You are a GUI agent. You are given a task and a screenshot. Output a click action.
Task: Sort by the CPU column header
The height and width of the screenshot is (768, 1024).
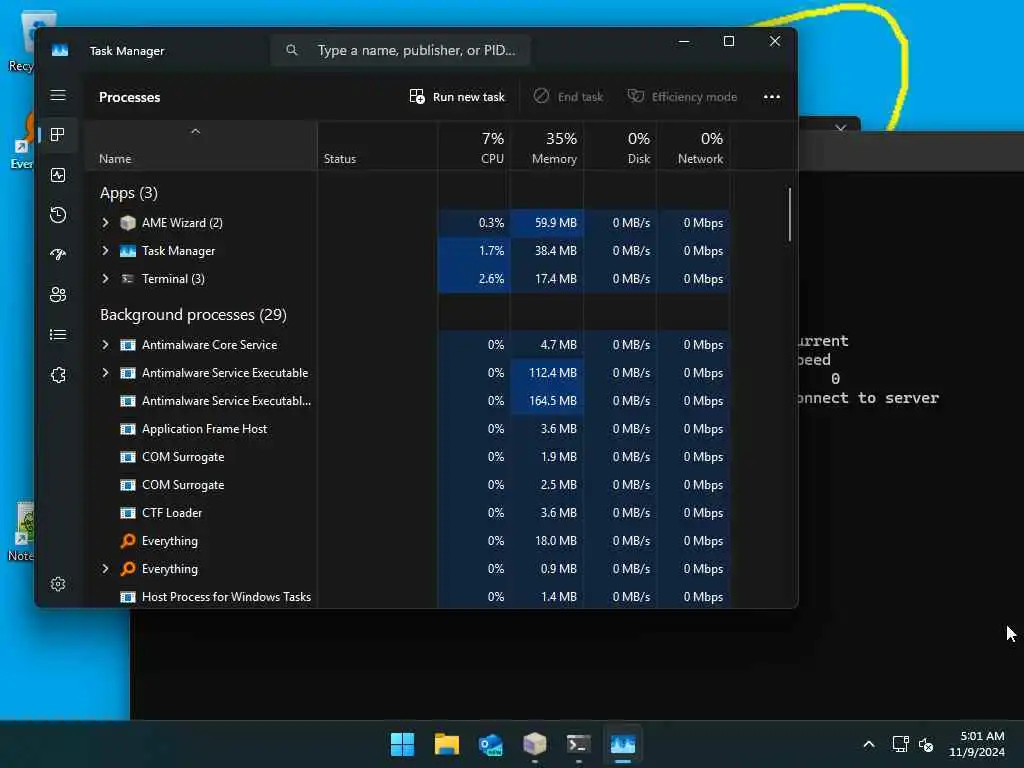tap(474, 147)
